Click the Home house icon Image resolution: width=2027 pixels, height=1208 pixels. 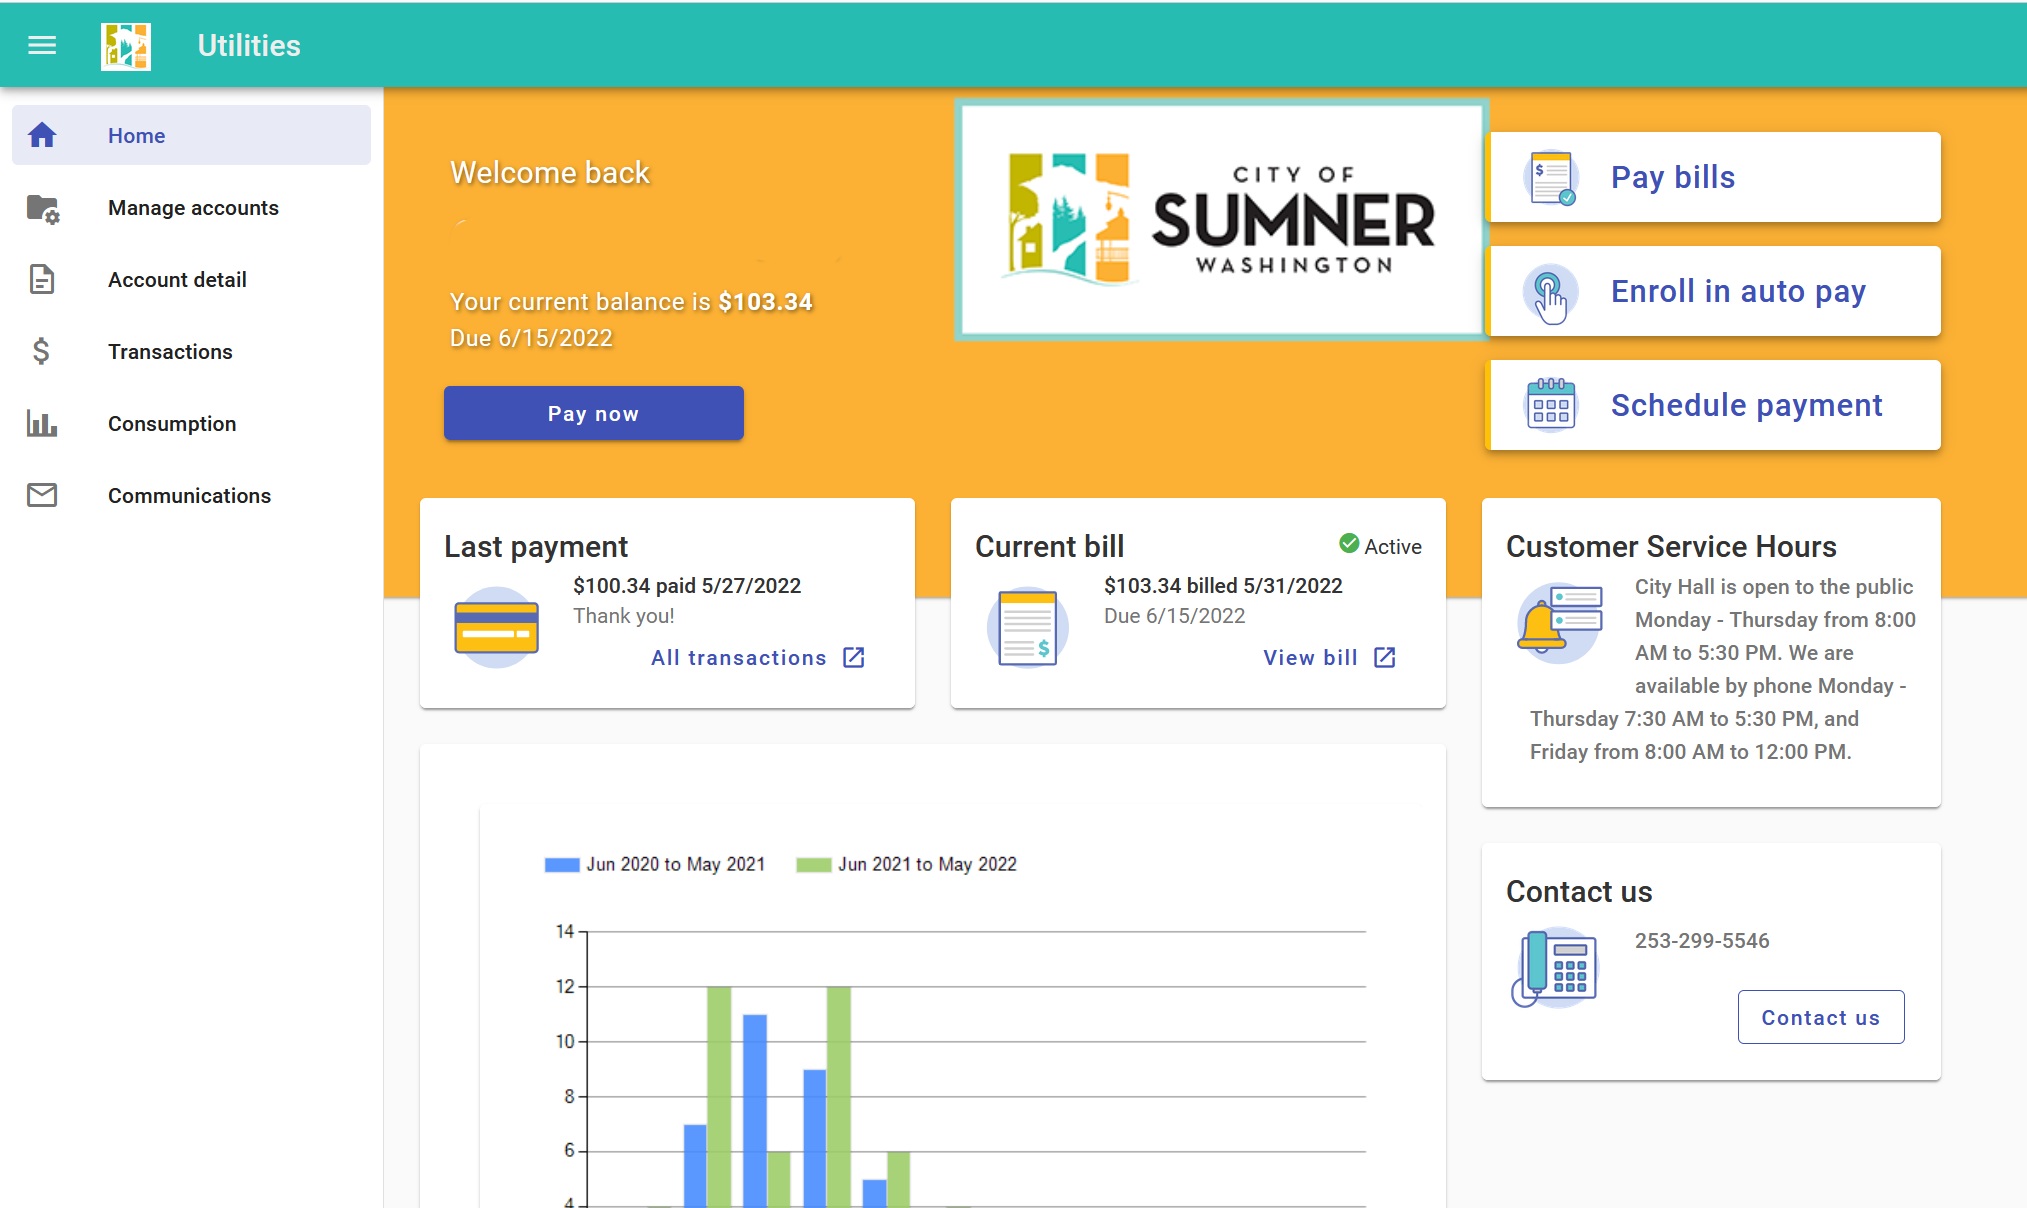42,135
